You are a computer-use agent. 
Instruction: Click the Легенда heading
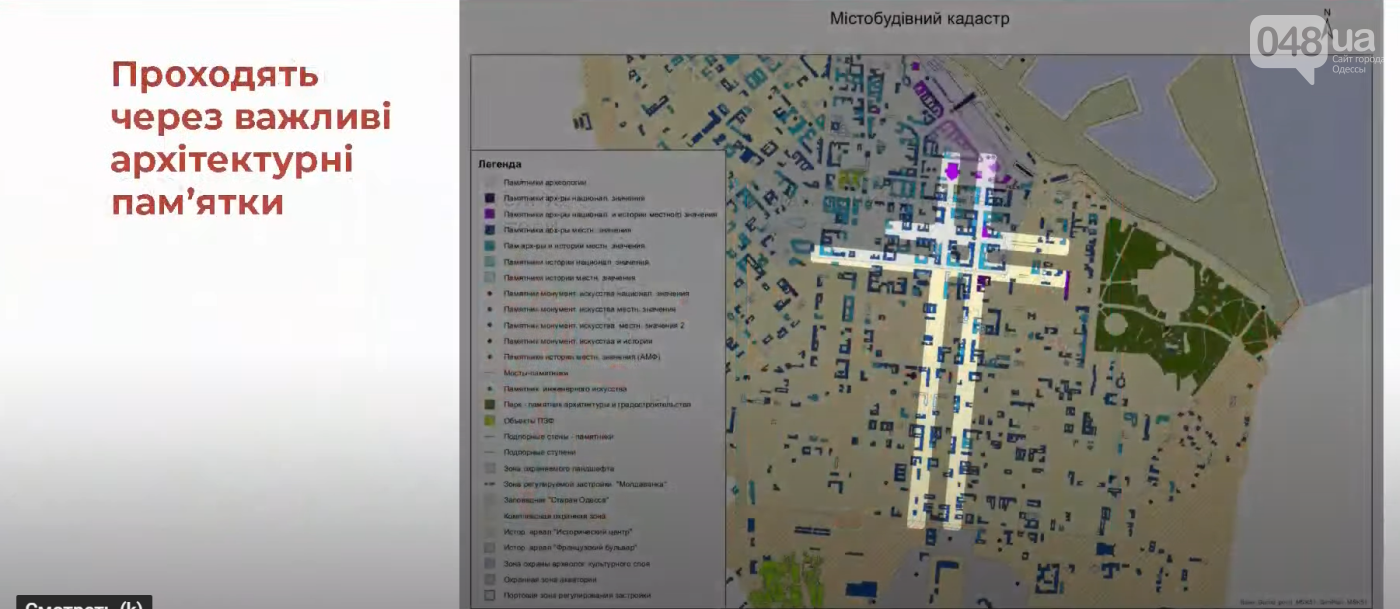[499, 163]
